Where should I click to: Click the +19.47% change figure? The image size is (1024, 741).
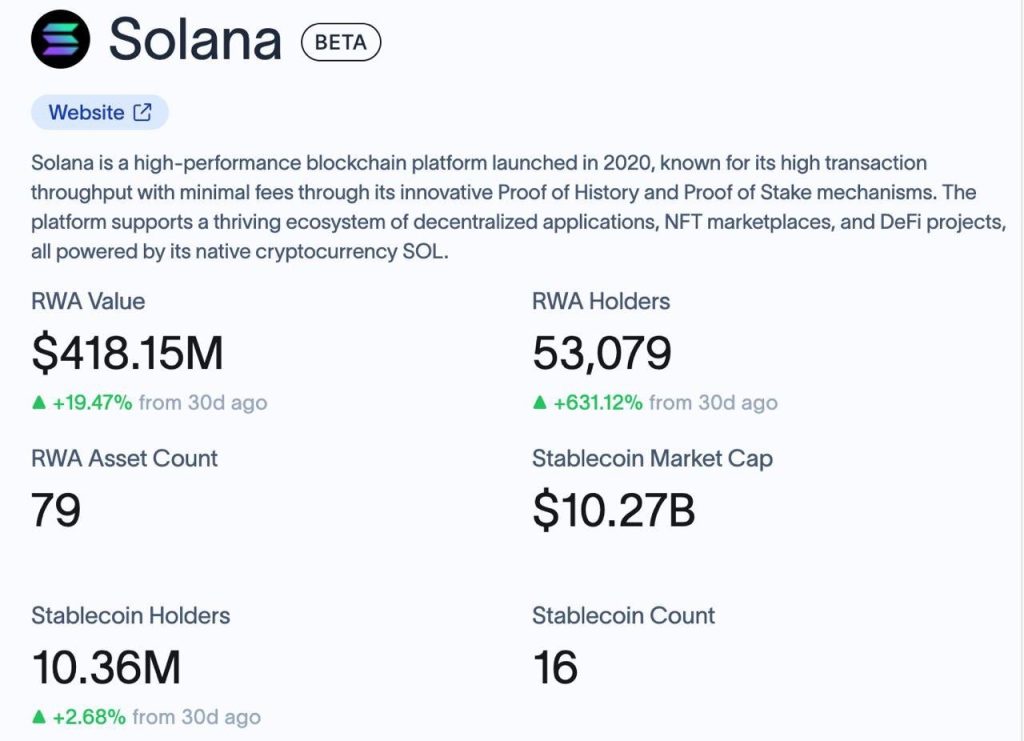click(92, 403)
